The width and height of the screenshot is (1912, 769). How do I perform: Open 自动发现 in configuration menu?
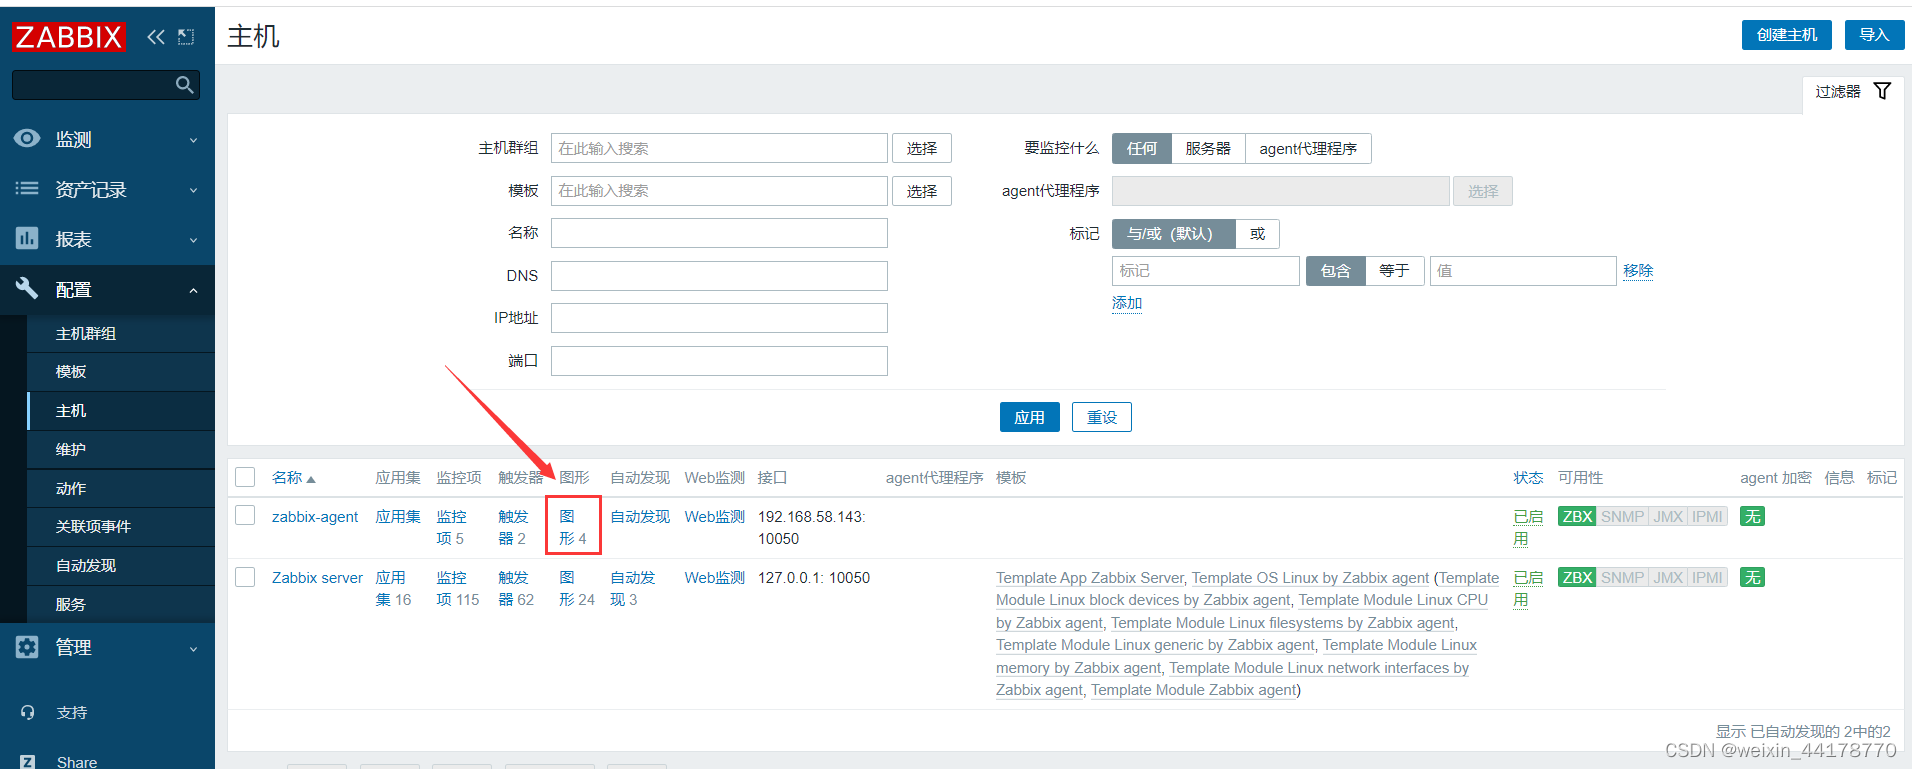point(122,566)
